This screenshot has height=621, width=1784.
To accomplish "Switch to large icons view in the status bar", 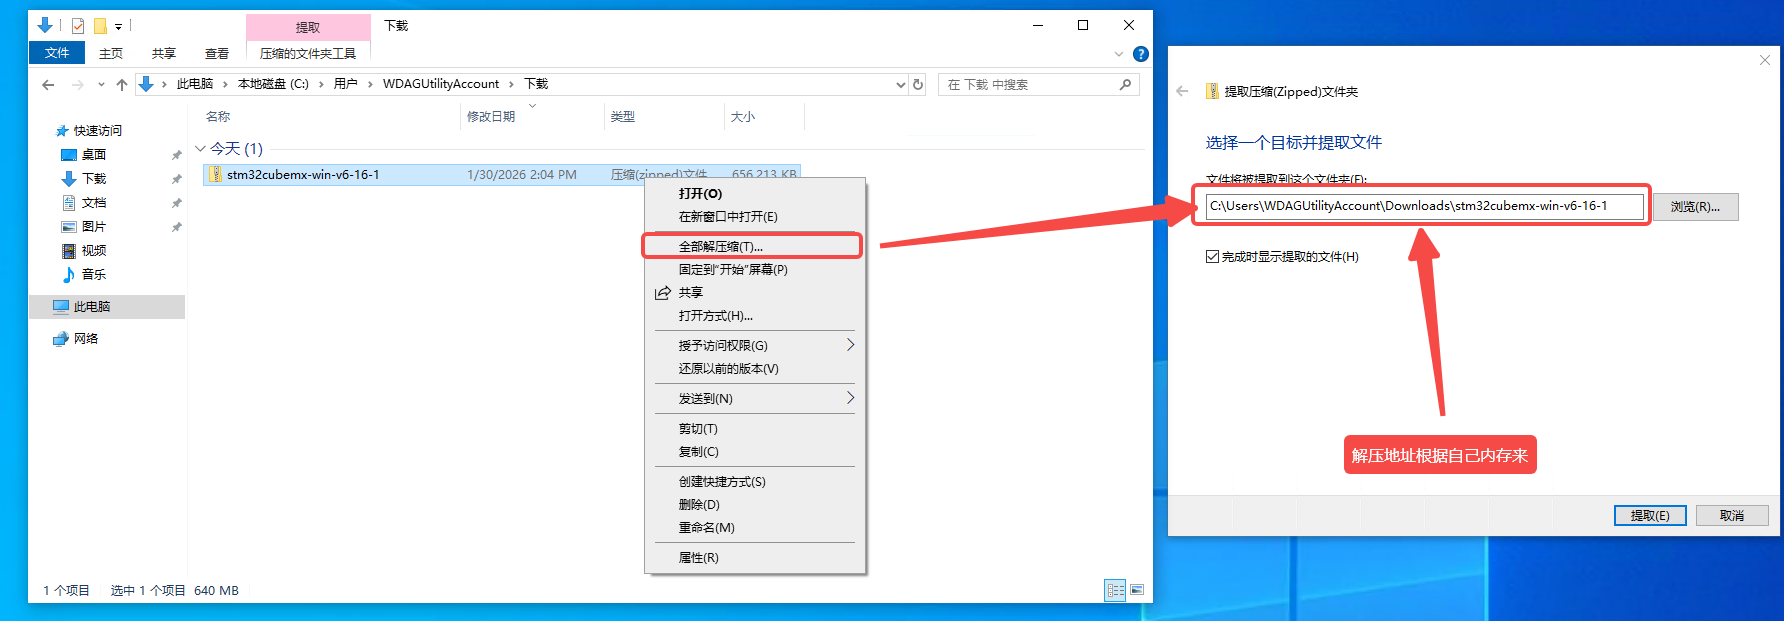I will tap(1137, 590).
